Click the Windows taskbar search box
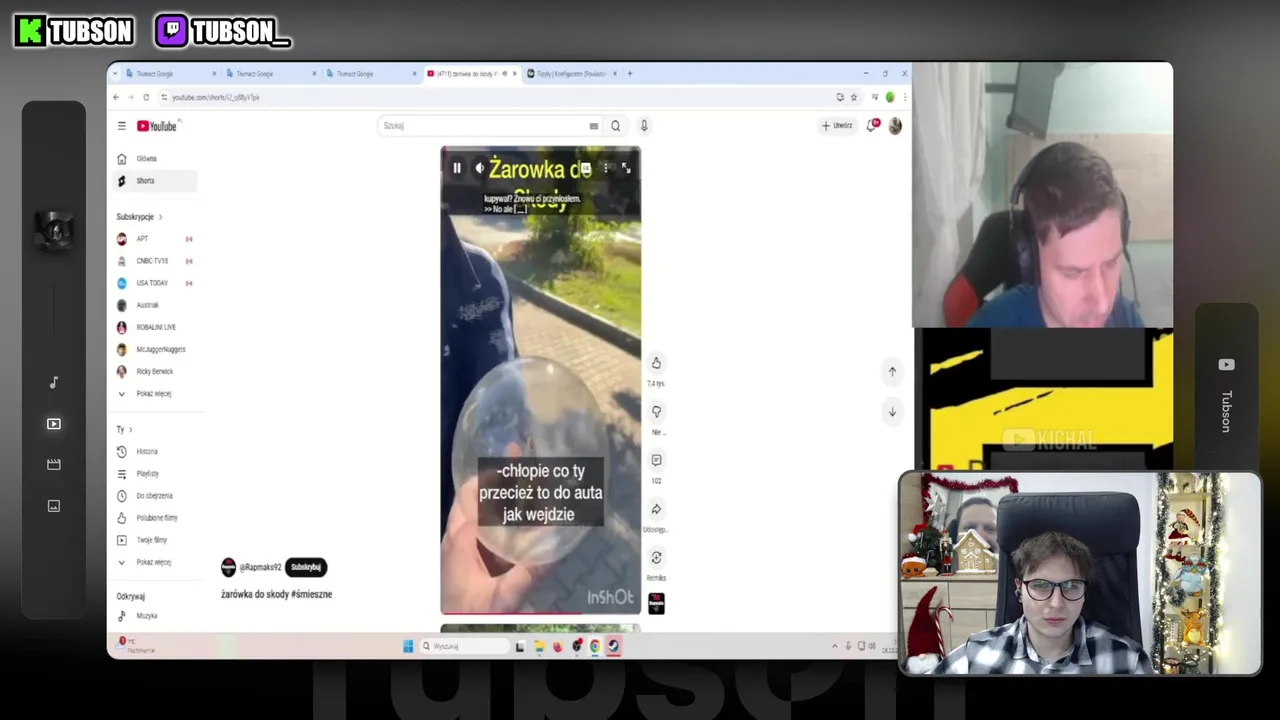 coord(464,646)
